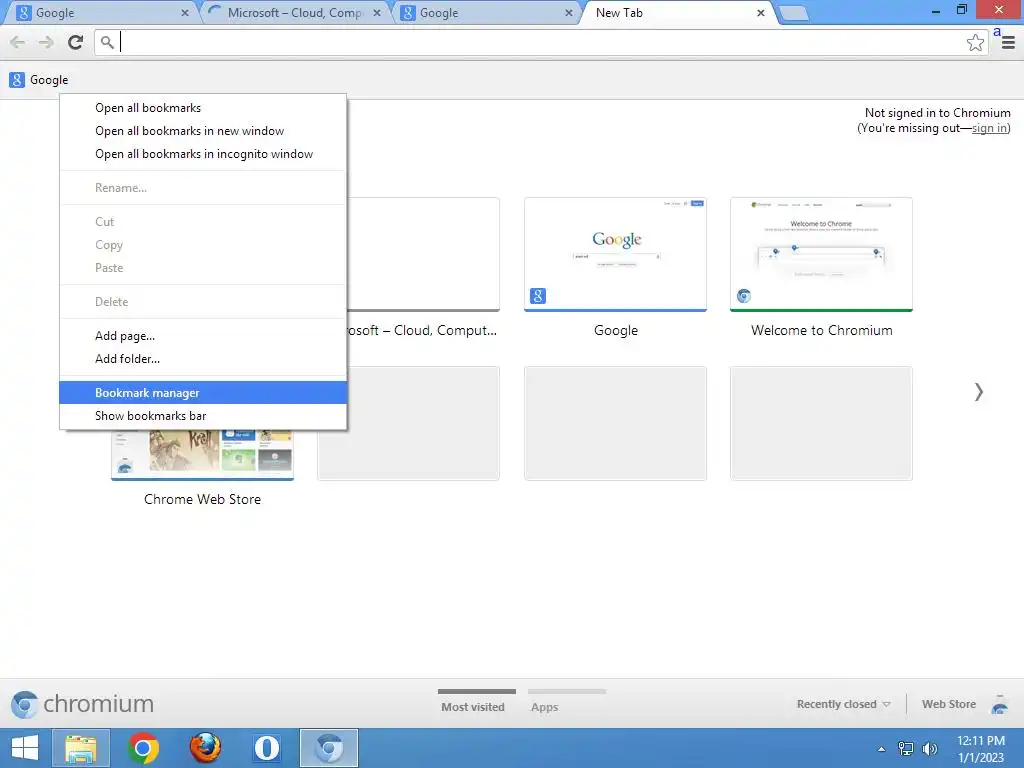Choose Open all bookmarks

202,108
